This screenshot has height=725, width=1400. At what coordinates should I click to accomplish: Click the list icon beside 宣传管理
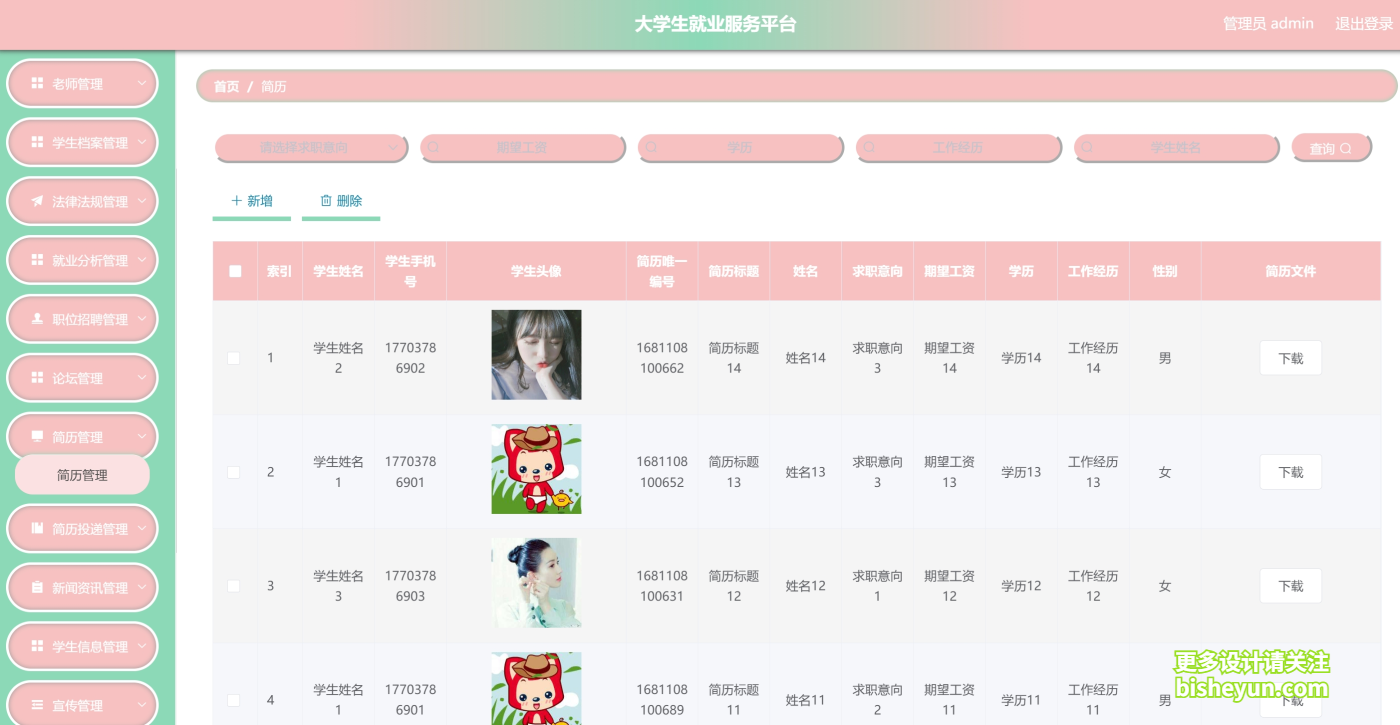pos(37,705)
